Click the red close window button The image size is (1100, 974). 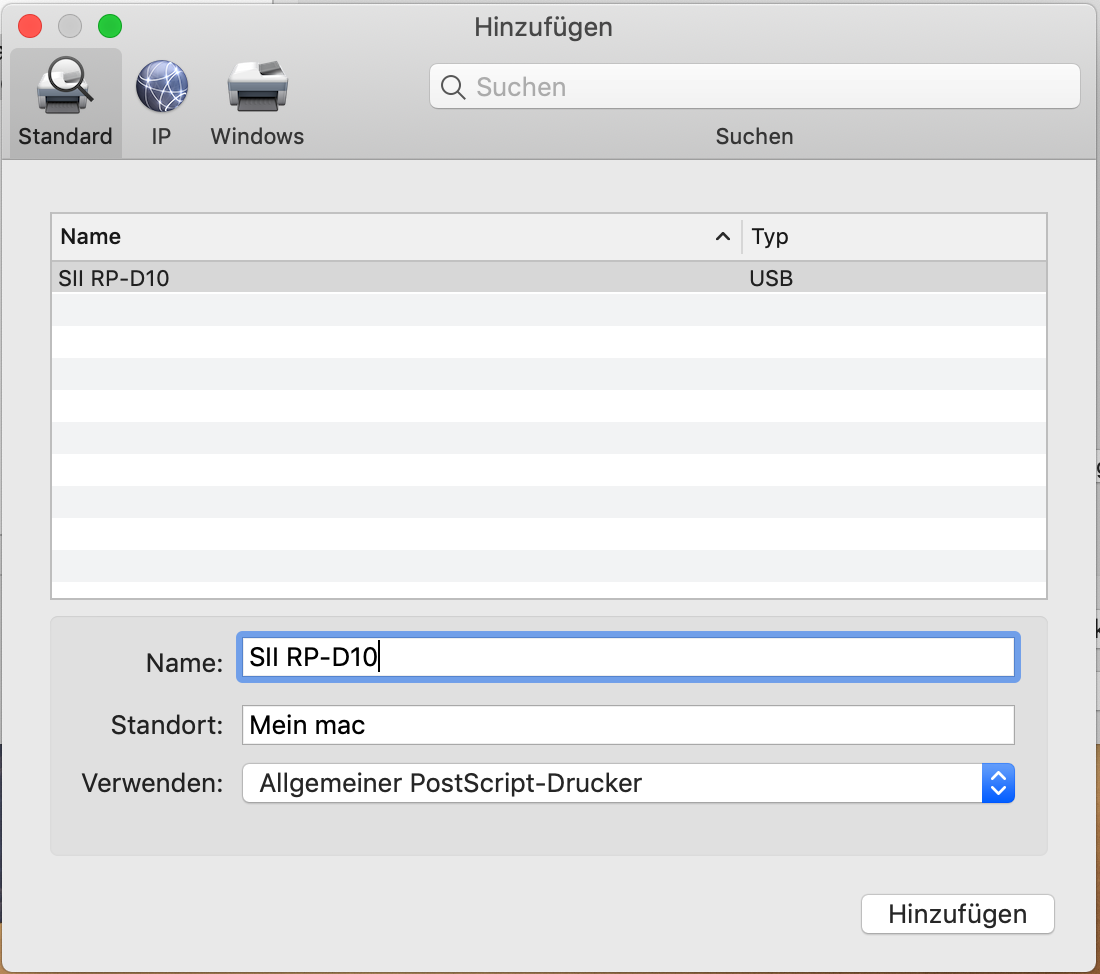[x=30, y=26]
